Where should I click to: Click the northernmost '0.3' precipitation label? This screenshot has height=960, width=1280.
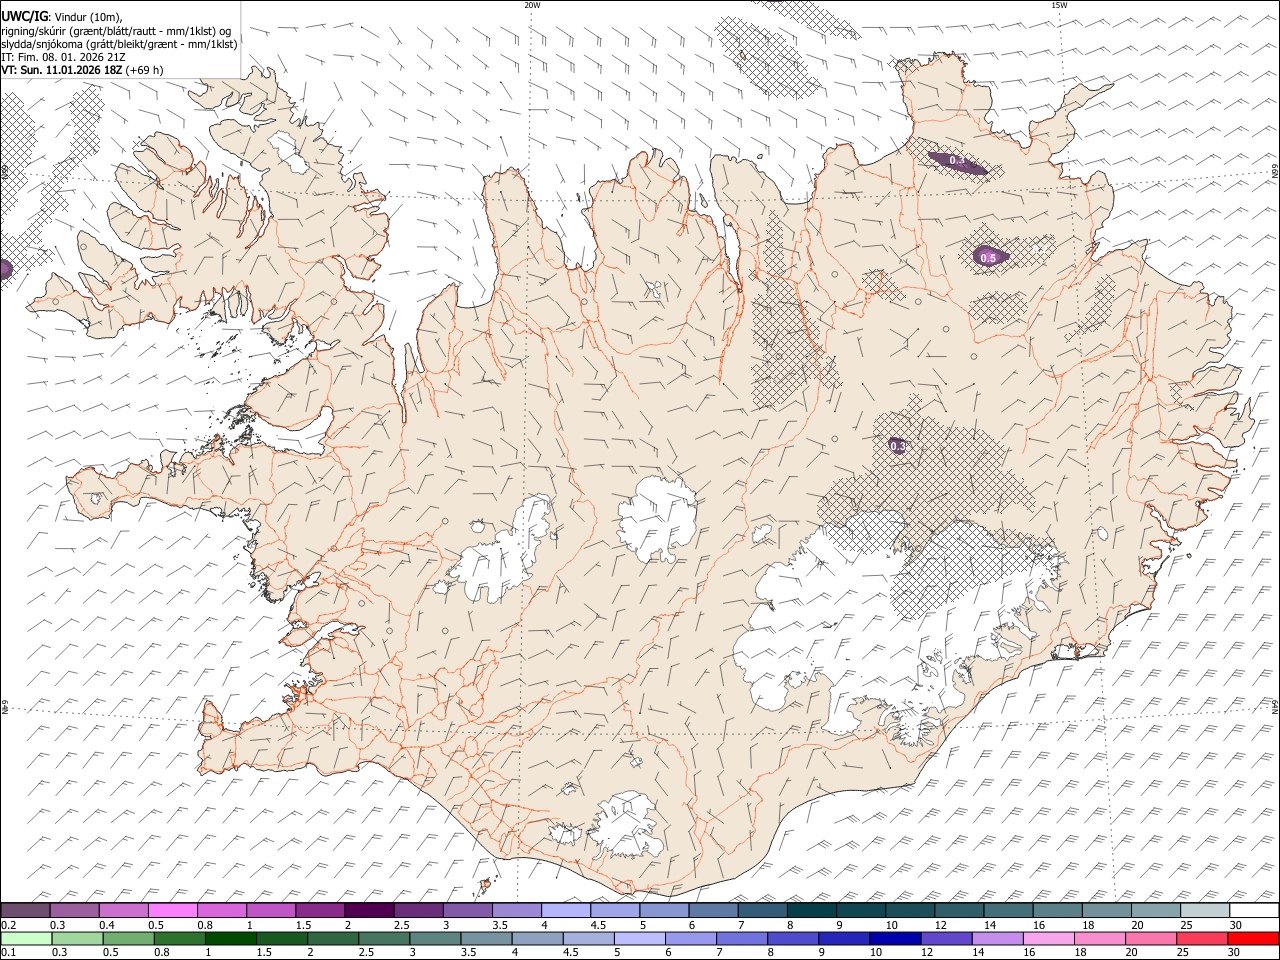click(x=957, y=161)
